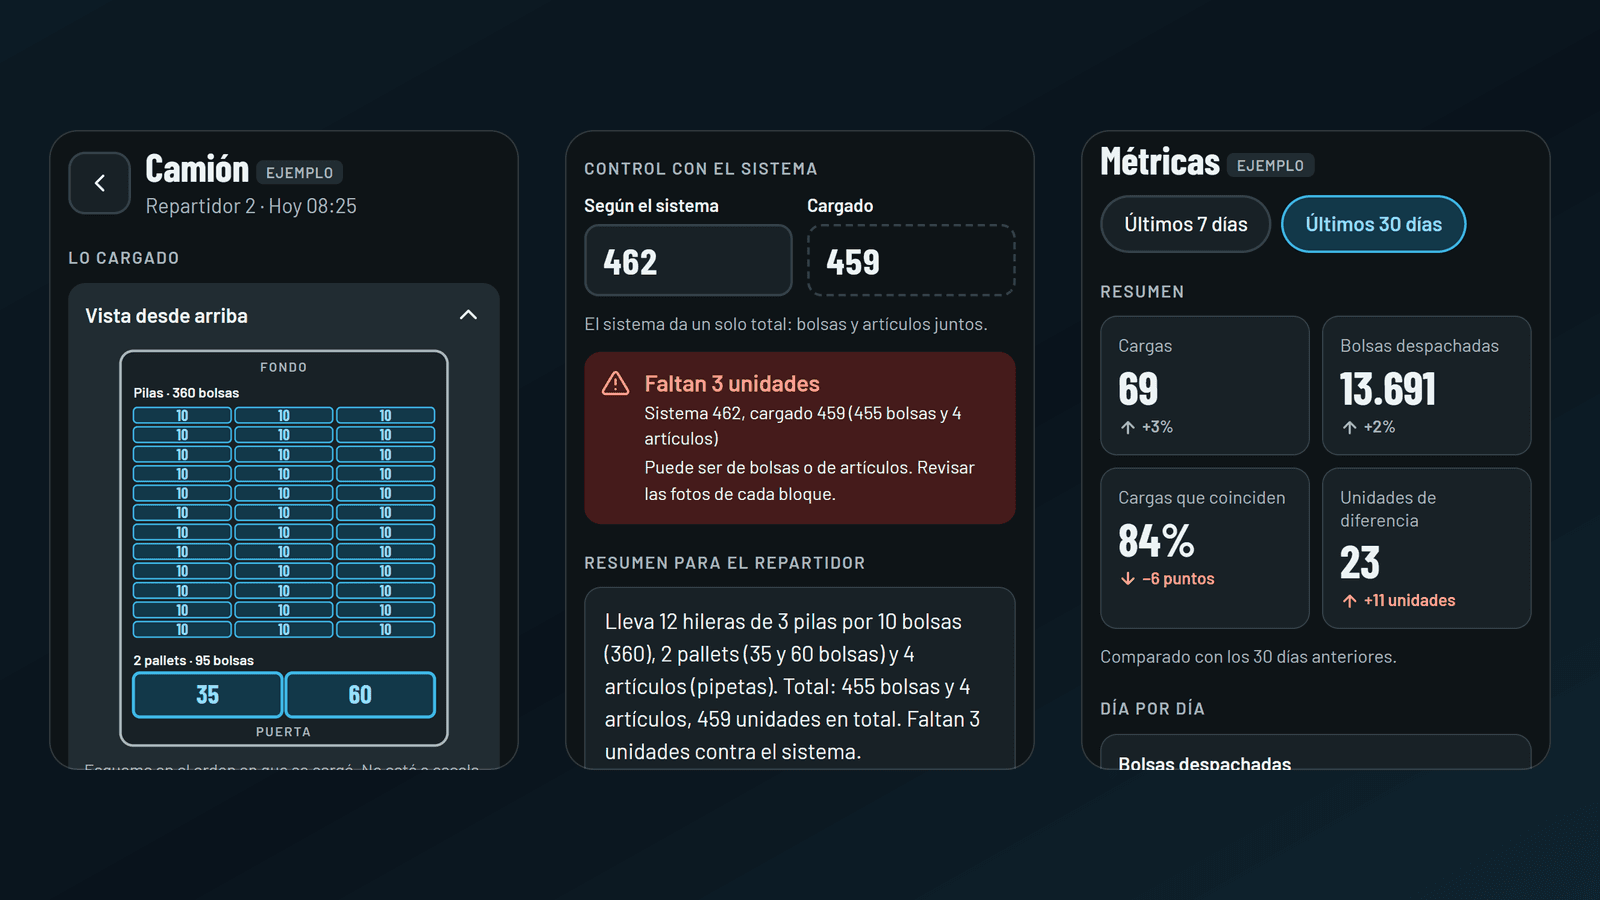Screen dimensions: 1600x900
Task: Select the Últimos 30 días filter
Action: coord(1374,224)
